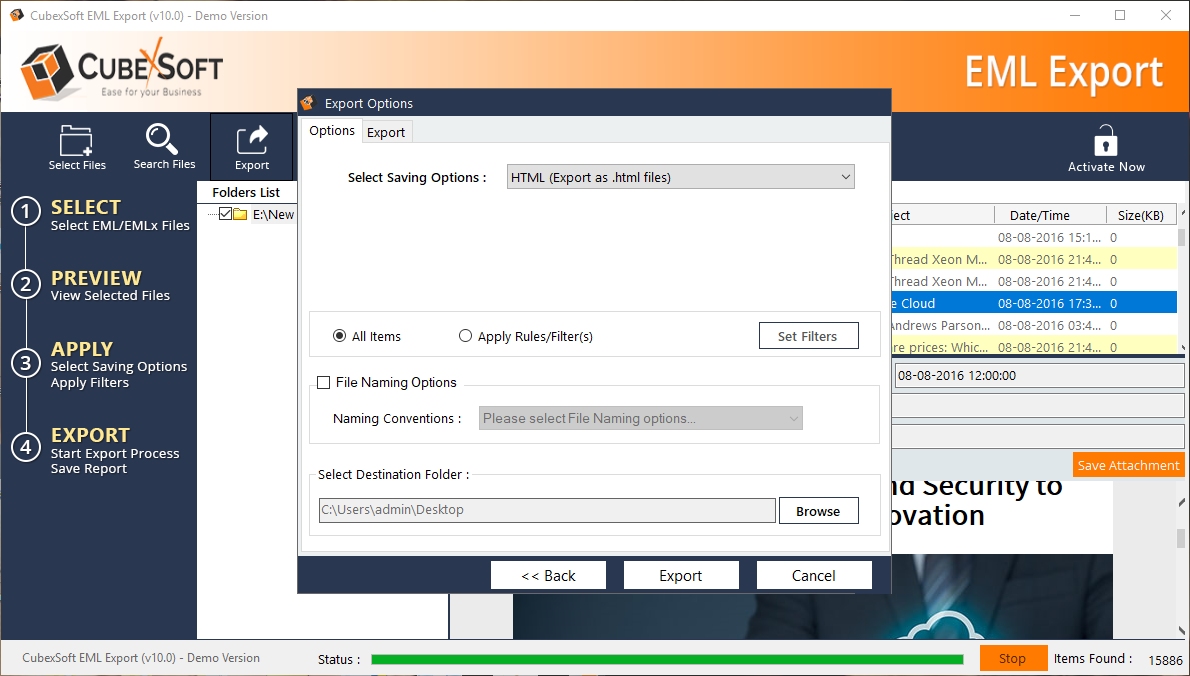The width and height of the screenshot is (1190, 676).
Task: Enable the File Naming Options checkbox
Action: click(x=324, y=382)
